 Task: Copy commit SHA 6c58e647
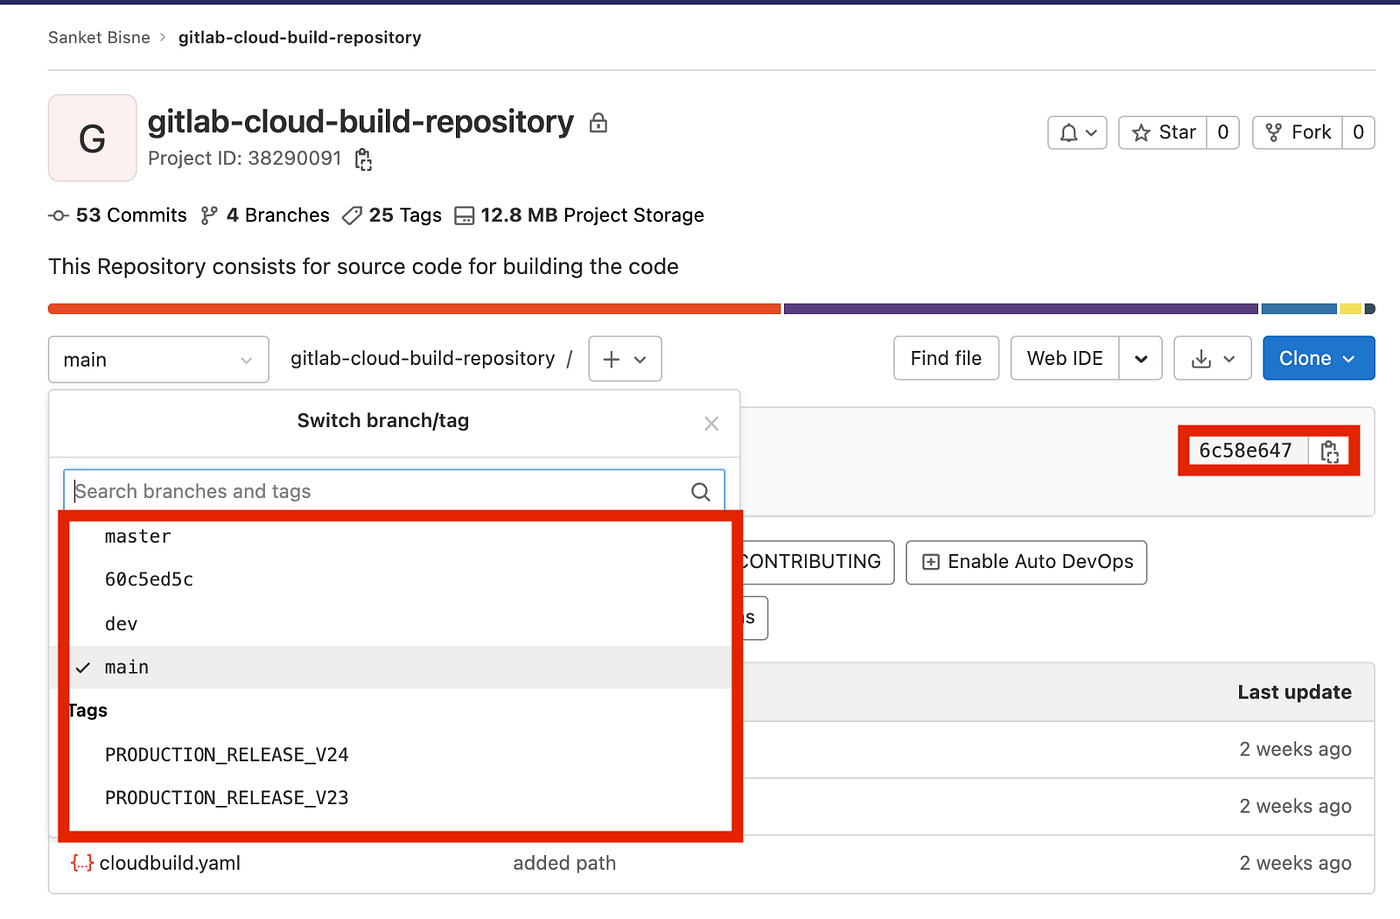point(1329,451)
